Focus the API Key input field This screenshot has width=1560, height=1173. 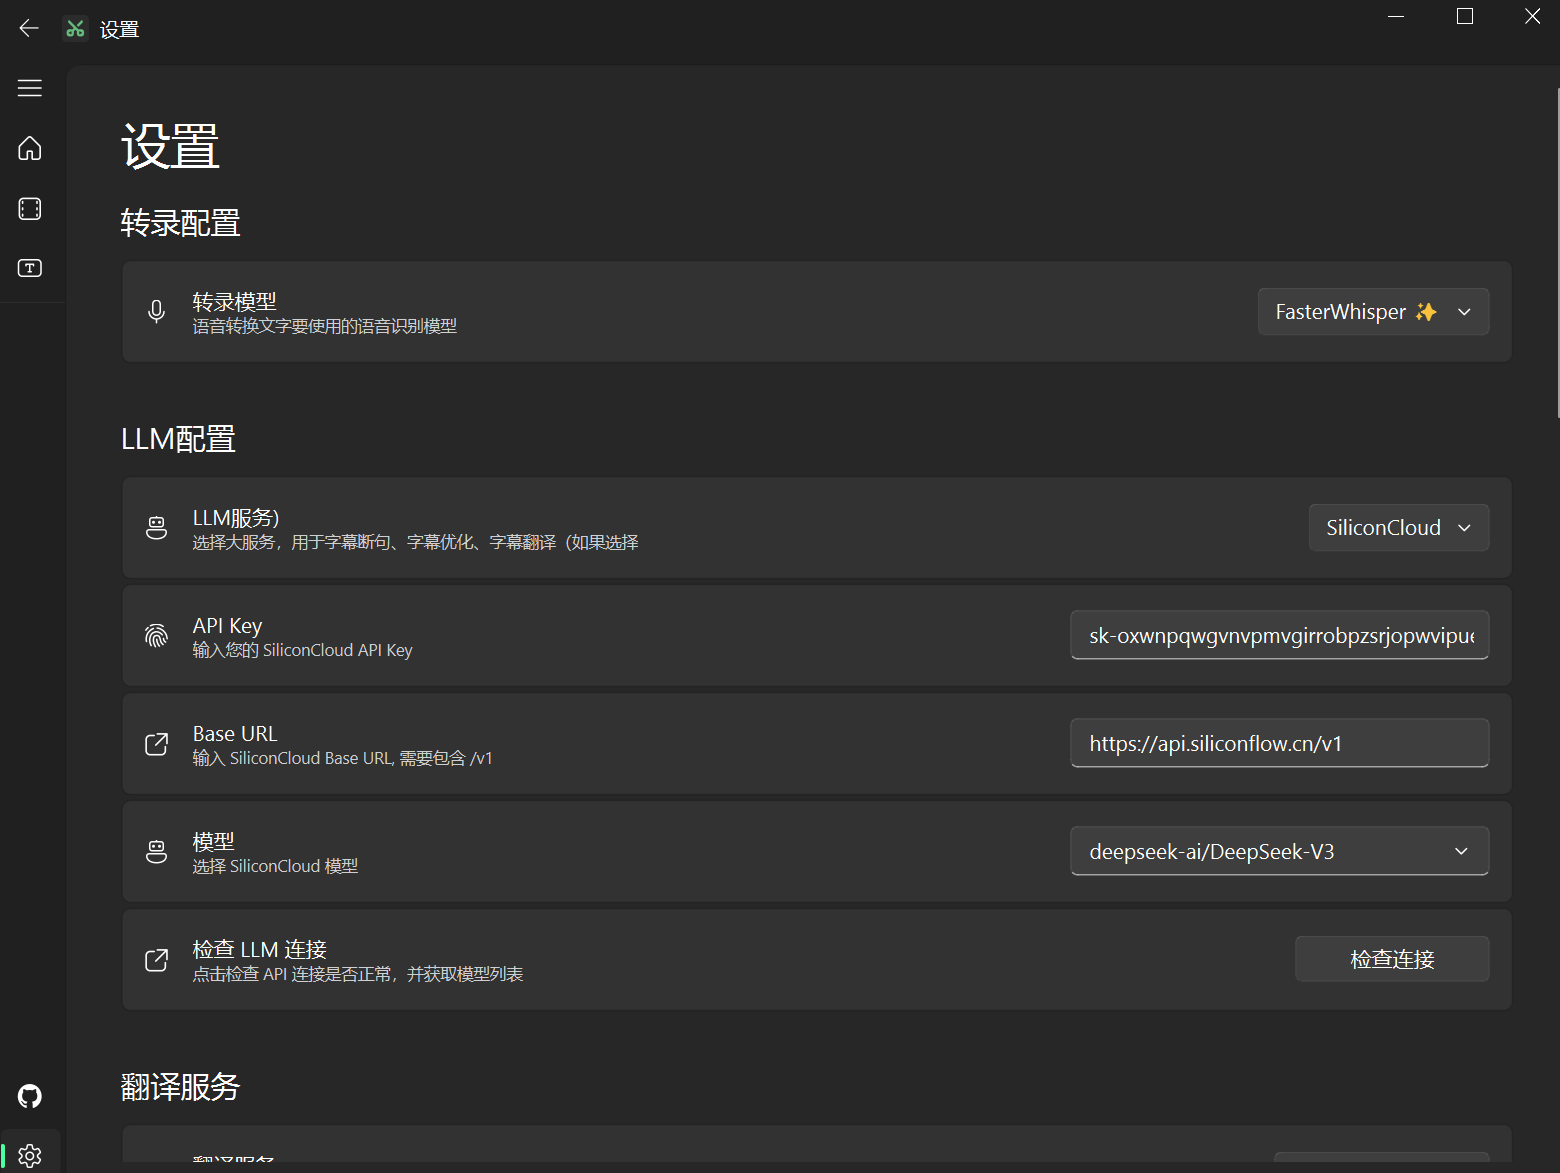coord(1279,636)
